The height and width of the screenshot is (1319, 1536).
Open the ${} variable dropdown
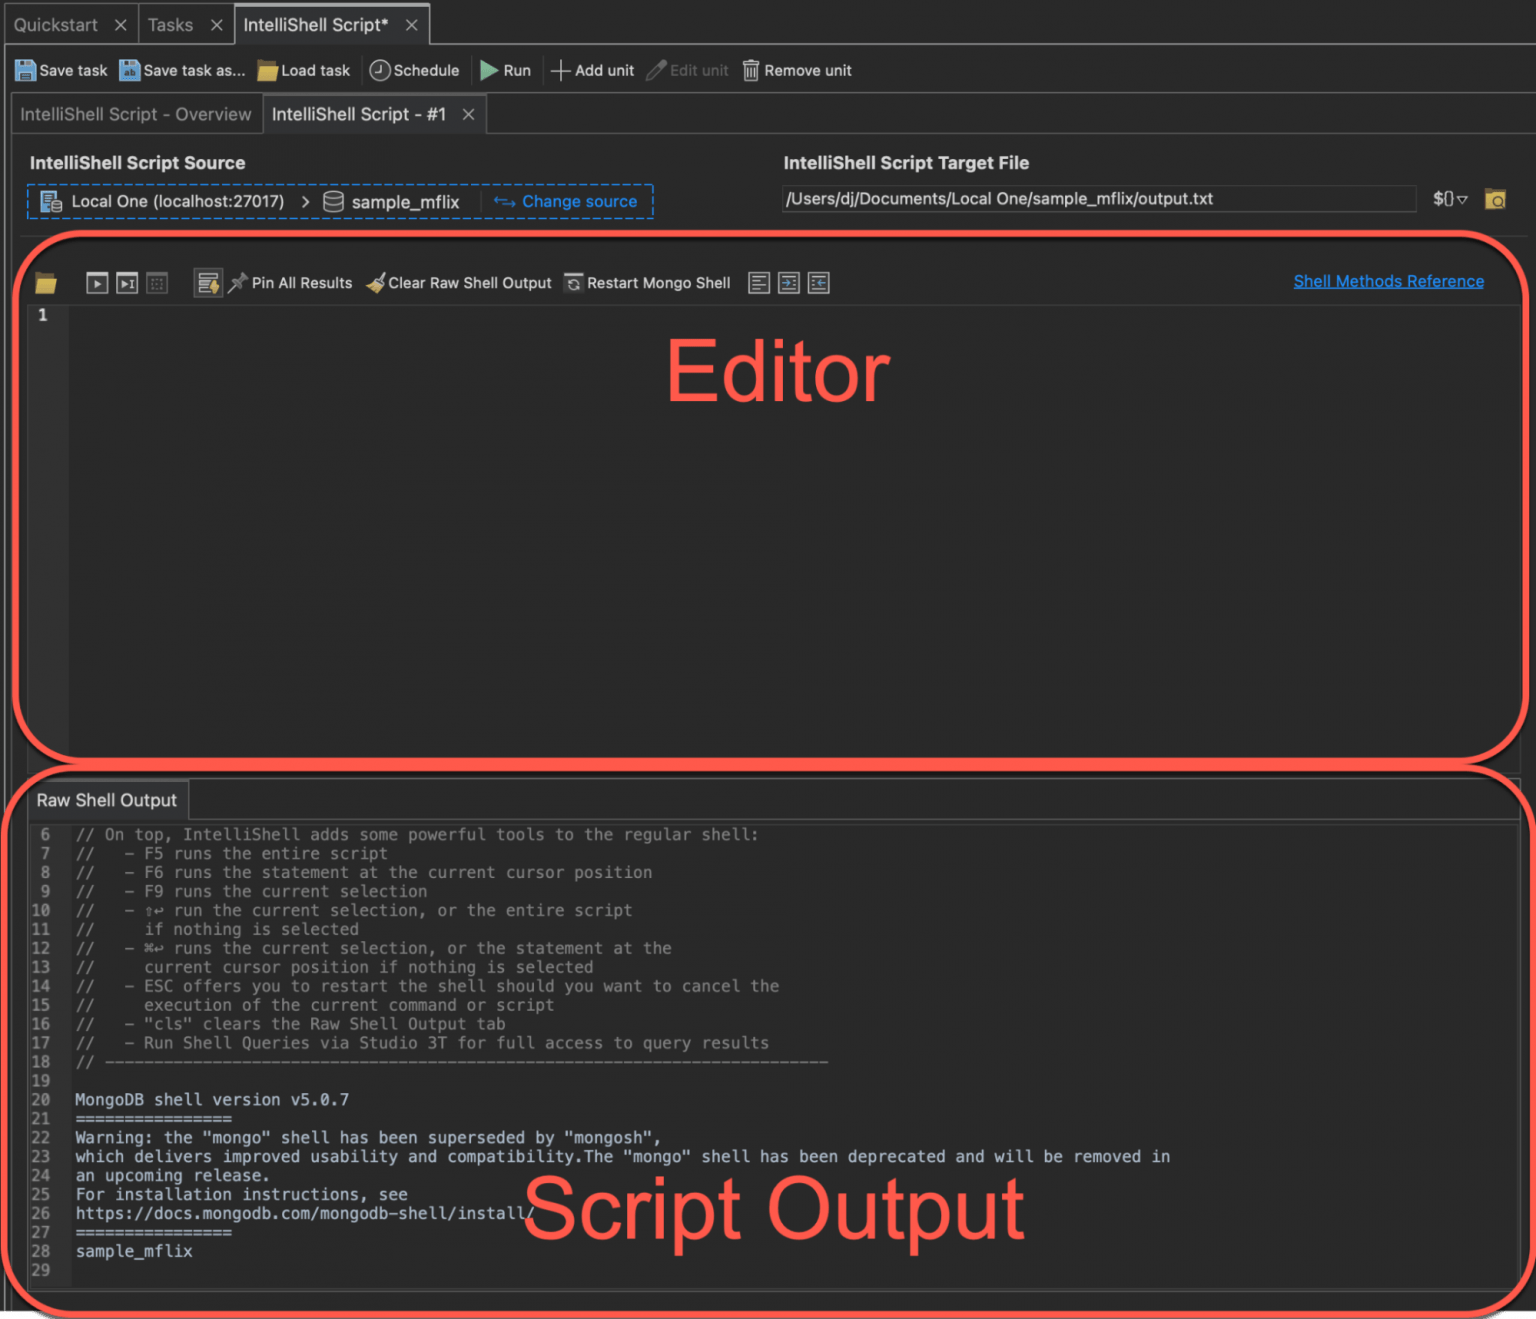tap(1449, 199)
